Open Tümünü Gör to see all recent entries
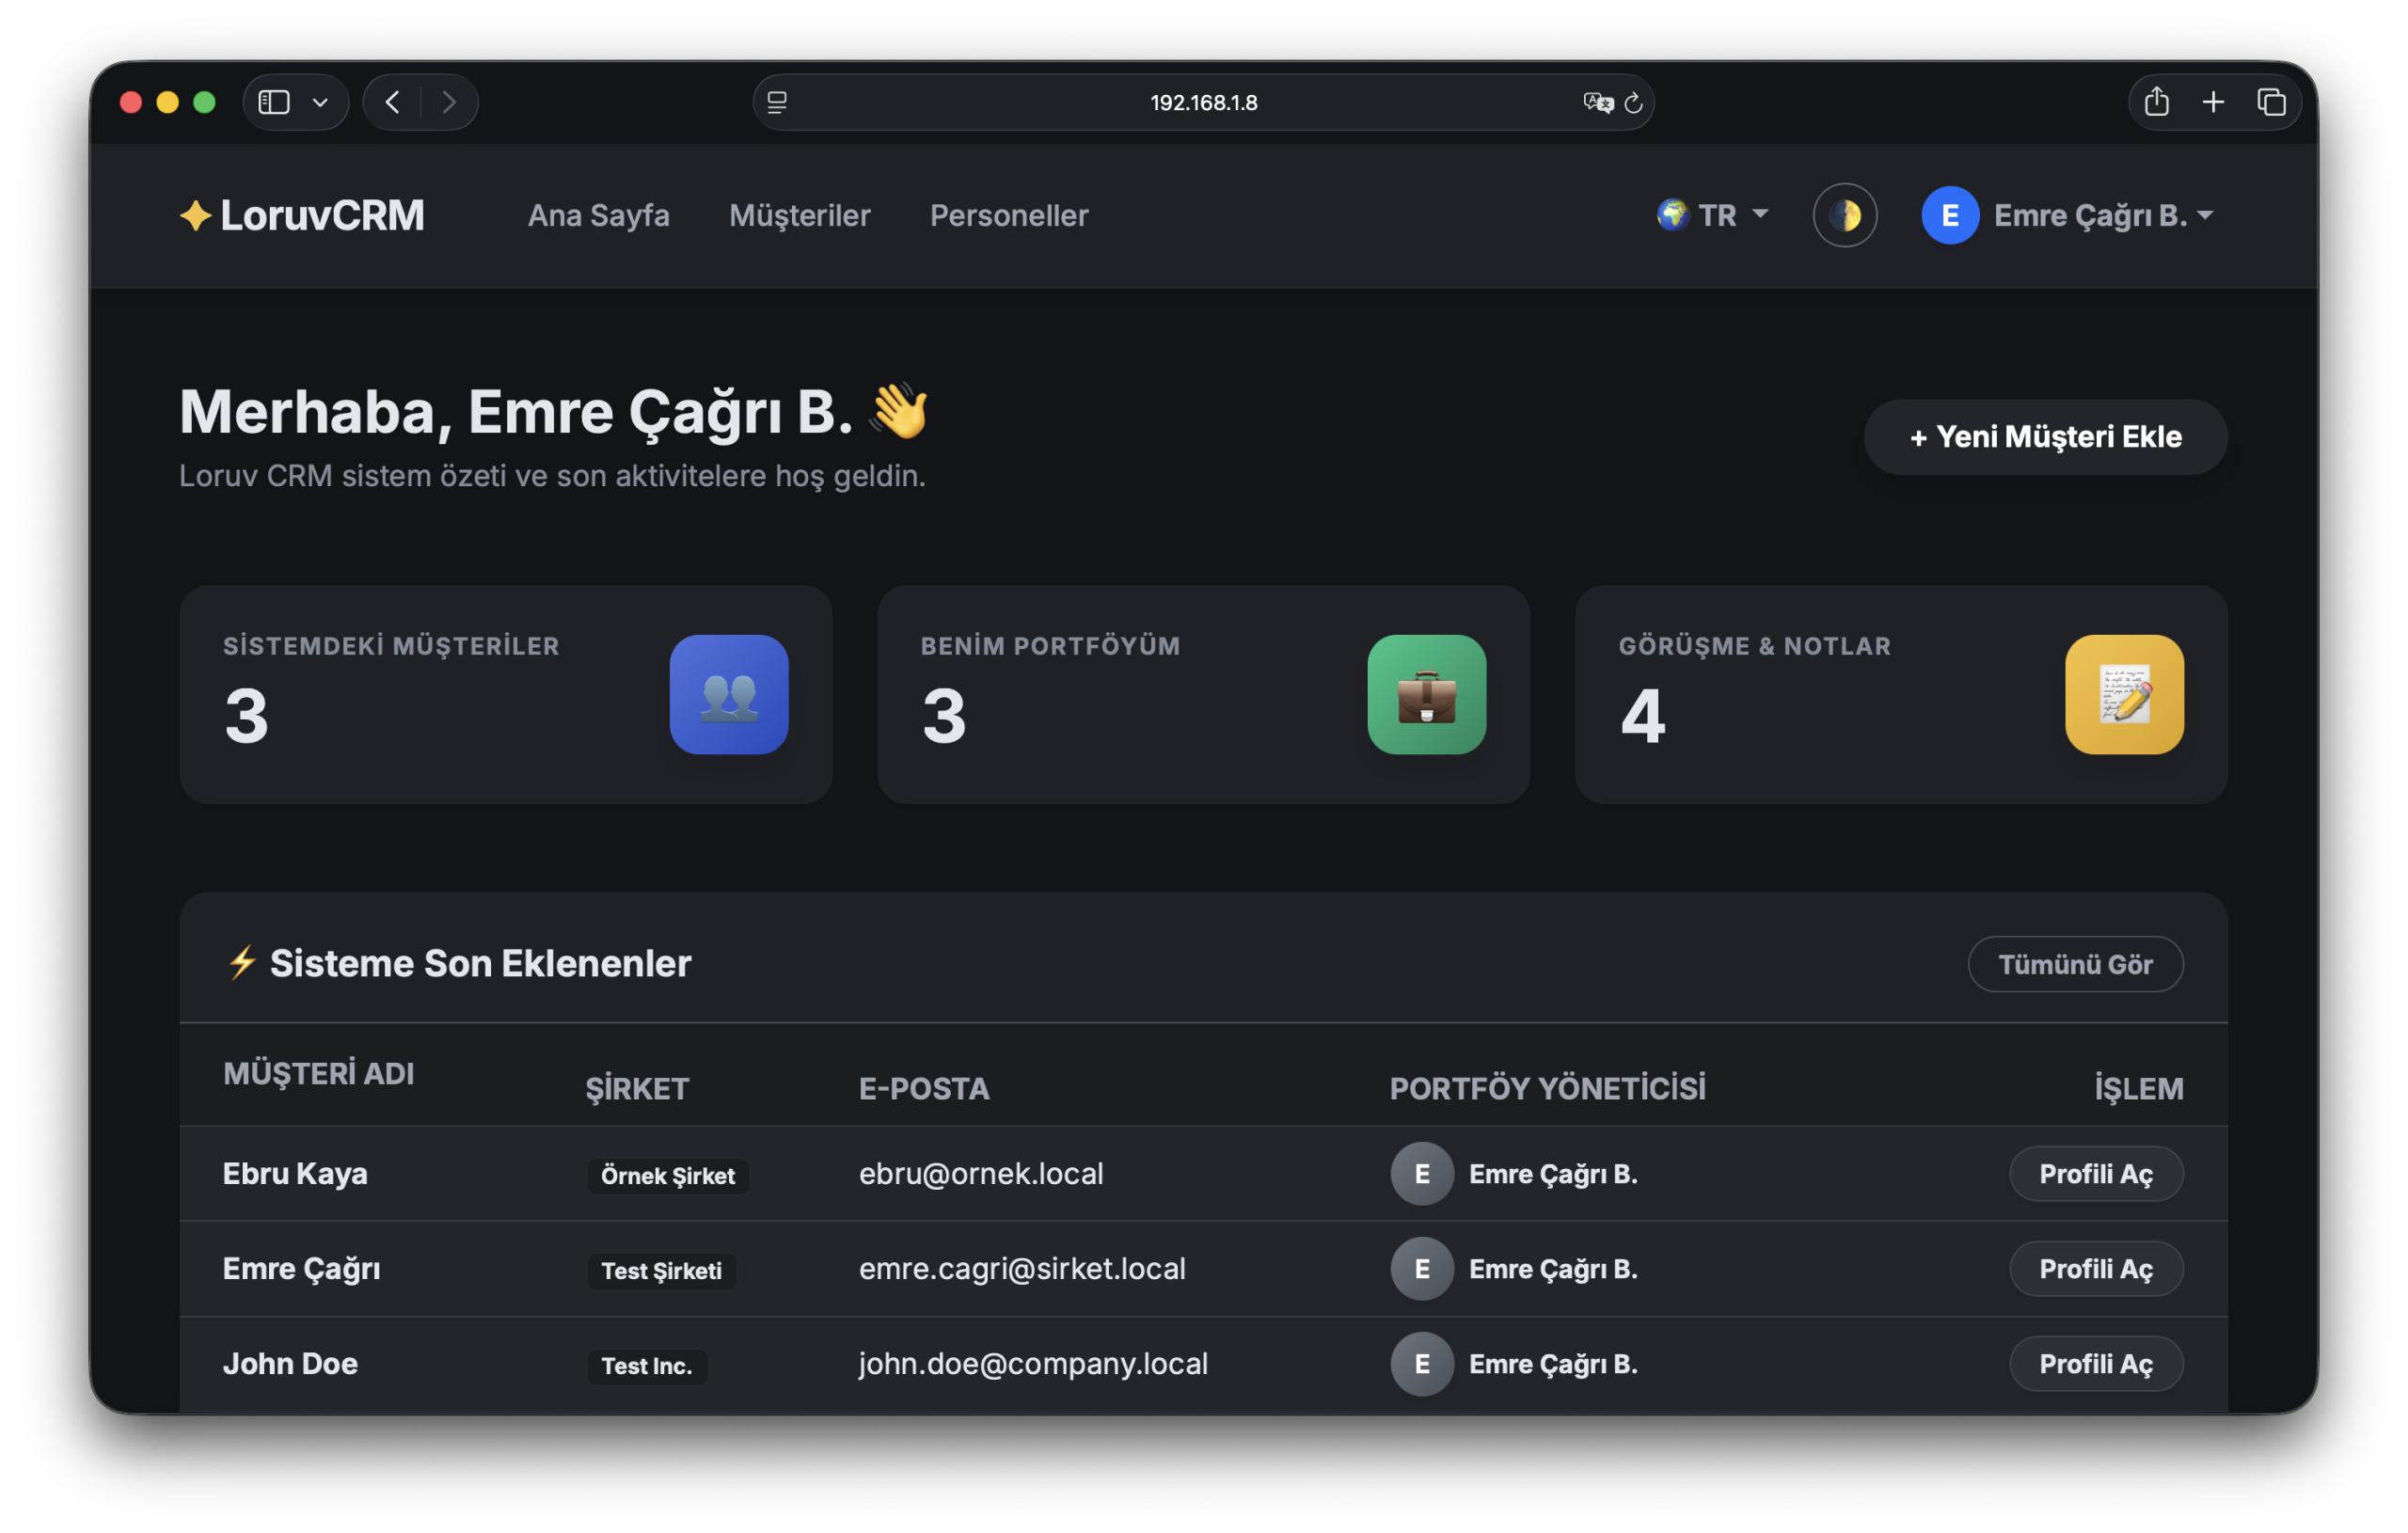 (x=2076, y=963)
